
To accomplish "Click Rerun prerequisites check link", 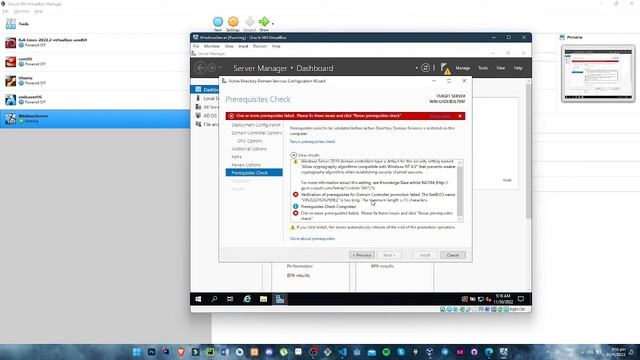I will point(313,142).
